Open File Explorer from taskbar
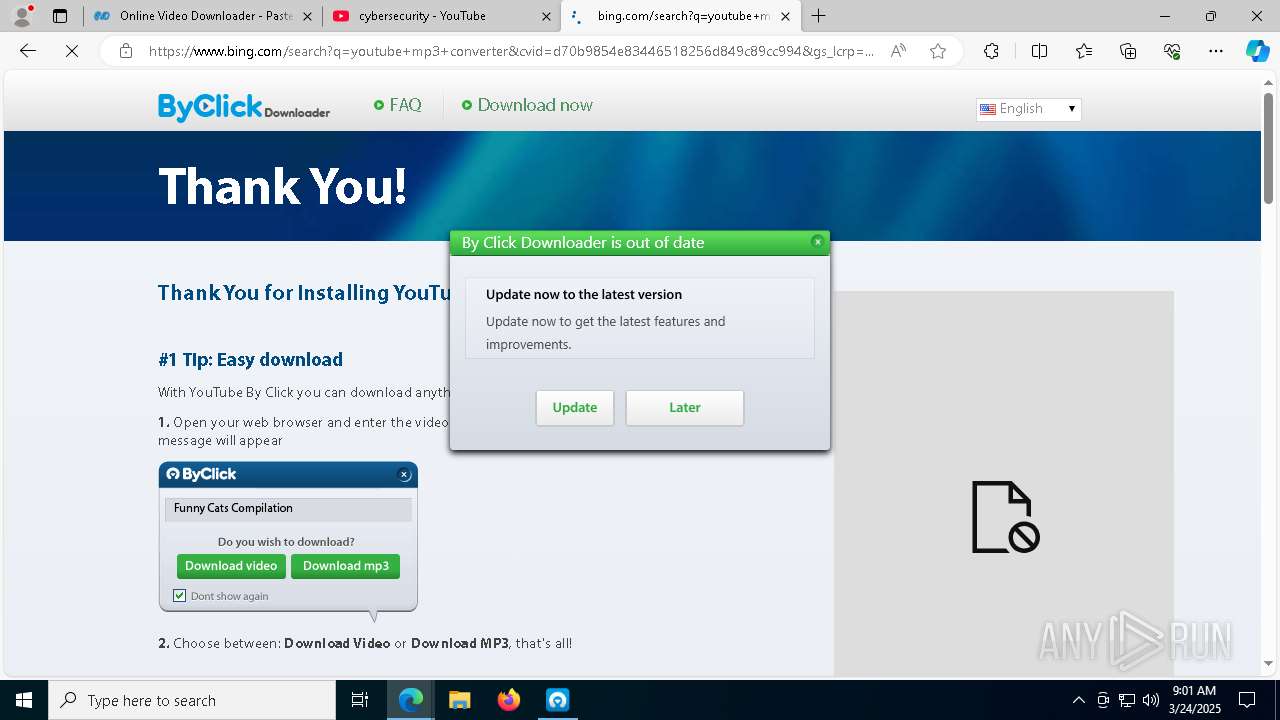1280x720 pixels. 459,700
